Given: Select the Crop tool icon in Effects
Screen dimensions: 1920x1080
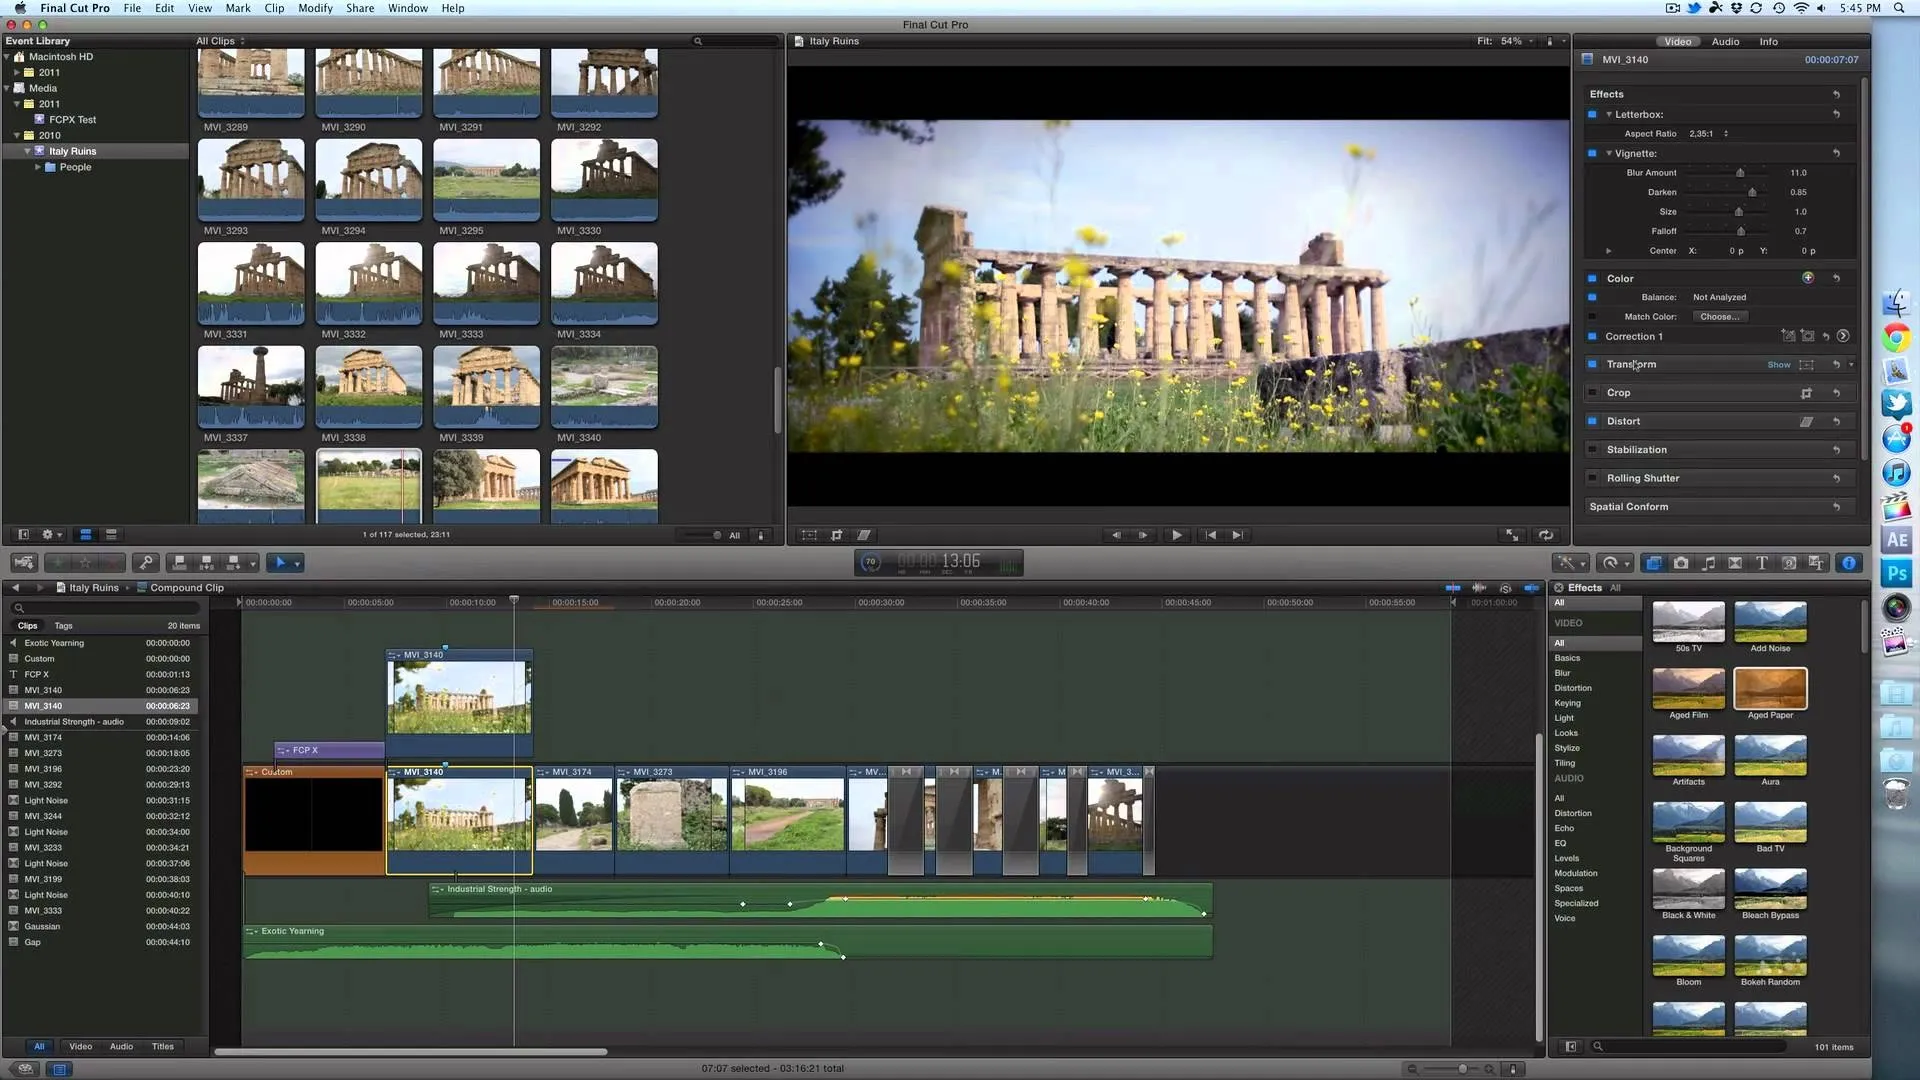Looking at the screenshot, I should point(1807,392).
